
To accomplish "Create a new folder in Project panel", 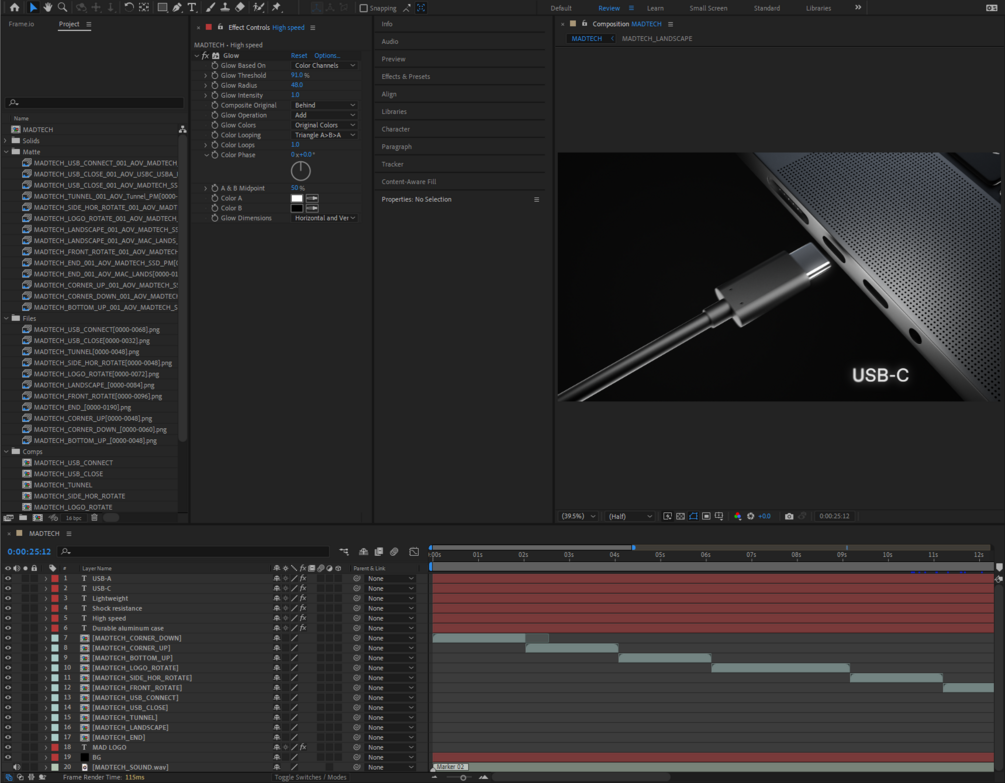I will pos(23,518).
